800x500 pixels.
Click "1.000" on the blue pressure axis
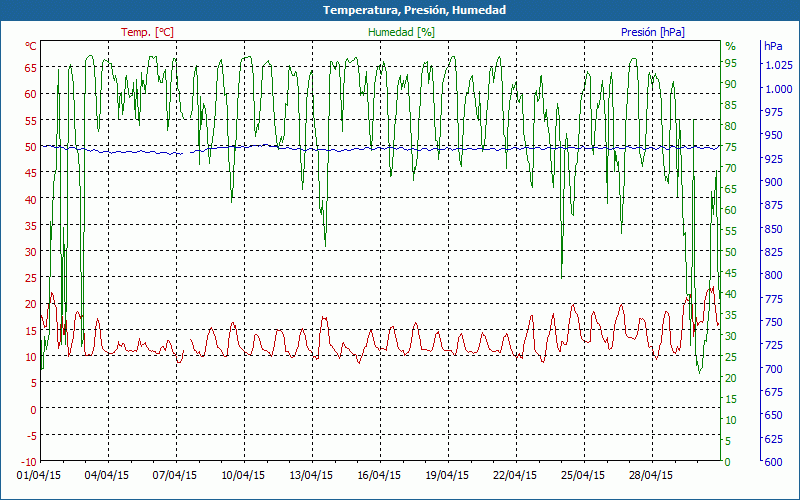pyautogui.click(x=779, y=89)
